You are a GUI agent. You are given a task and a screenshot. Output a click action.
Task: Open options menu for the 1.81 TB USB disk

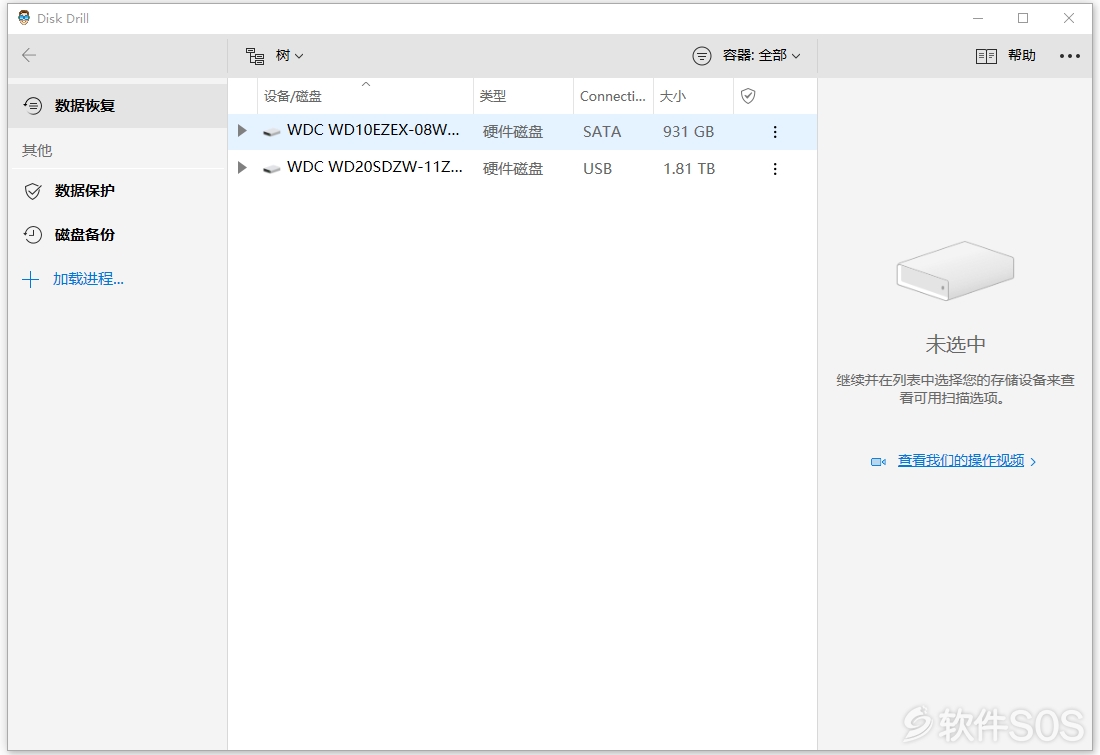point(775,168)
